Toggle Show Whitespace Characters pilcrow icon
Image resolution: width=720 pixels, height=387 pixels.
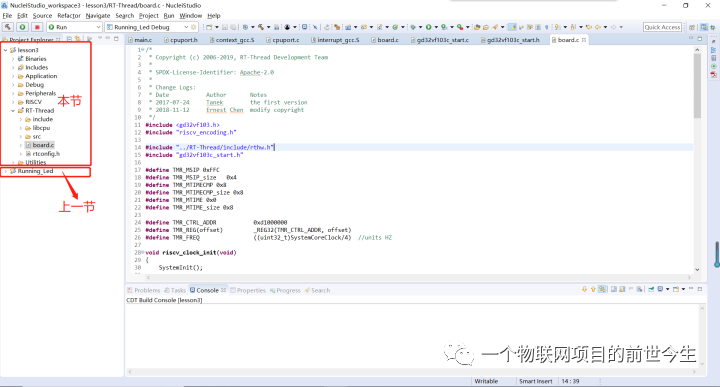click(546, 27)
